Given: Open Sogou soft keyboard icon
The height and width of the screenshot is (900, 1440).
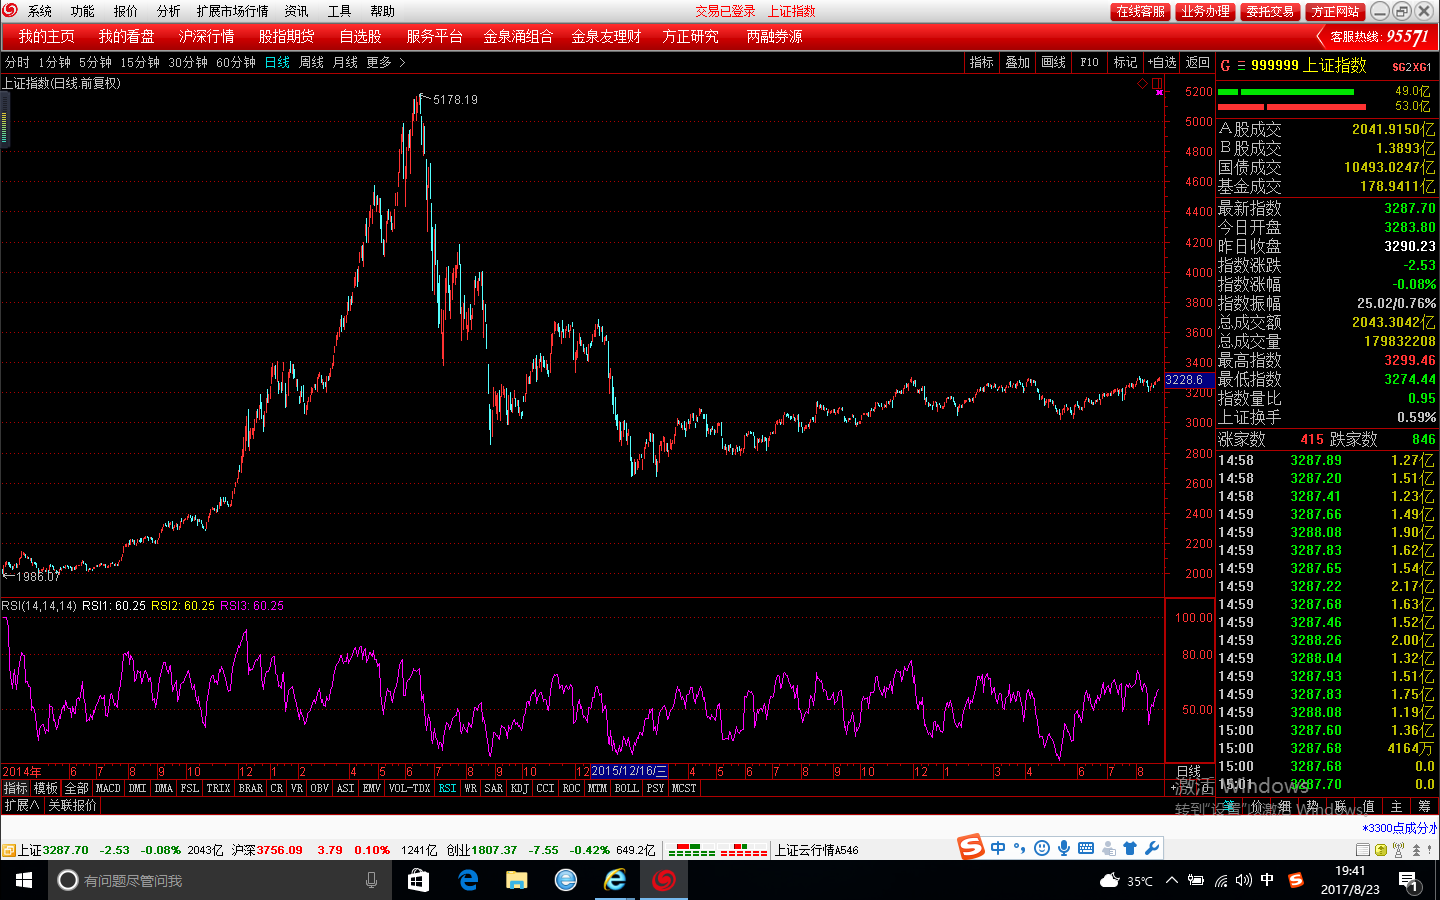Looking at the screenshot, I should point(1086,848).
